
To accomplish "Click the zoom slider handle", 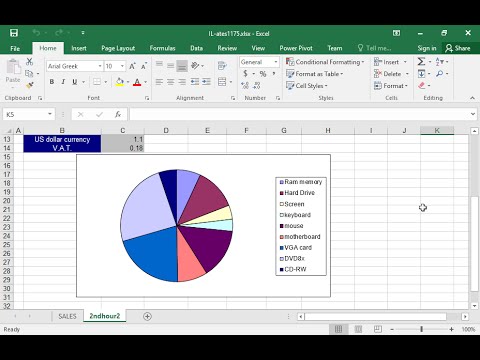I will (422, 329).
